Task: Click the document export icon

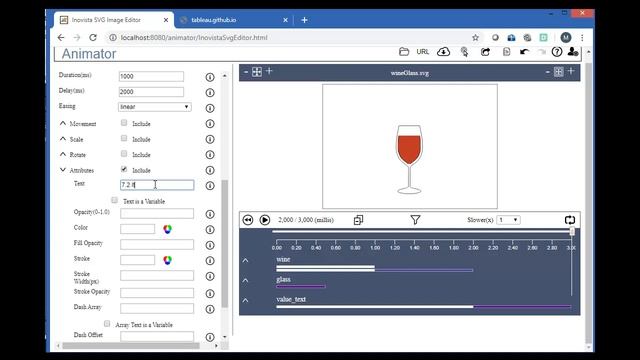Action: (x=506, y=52)
